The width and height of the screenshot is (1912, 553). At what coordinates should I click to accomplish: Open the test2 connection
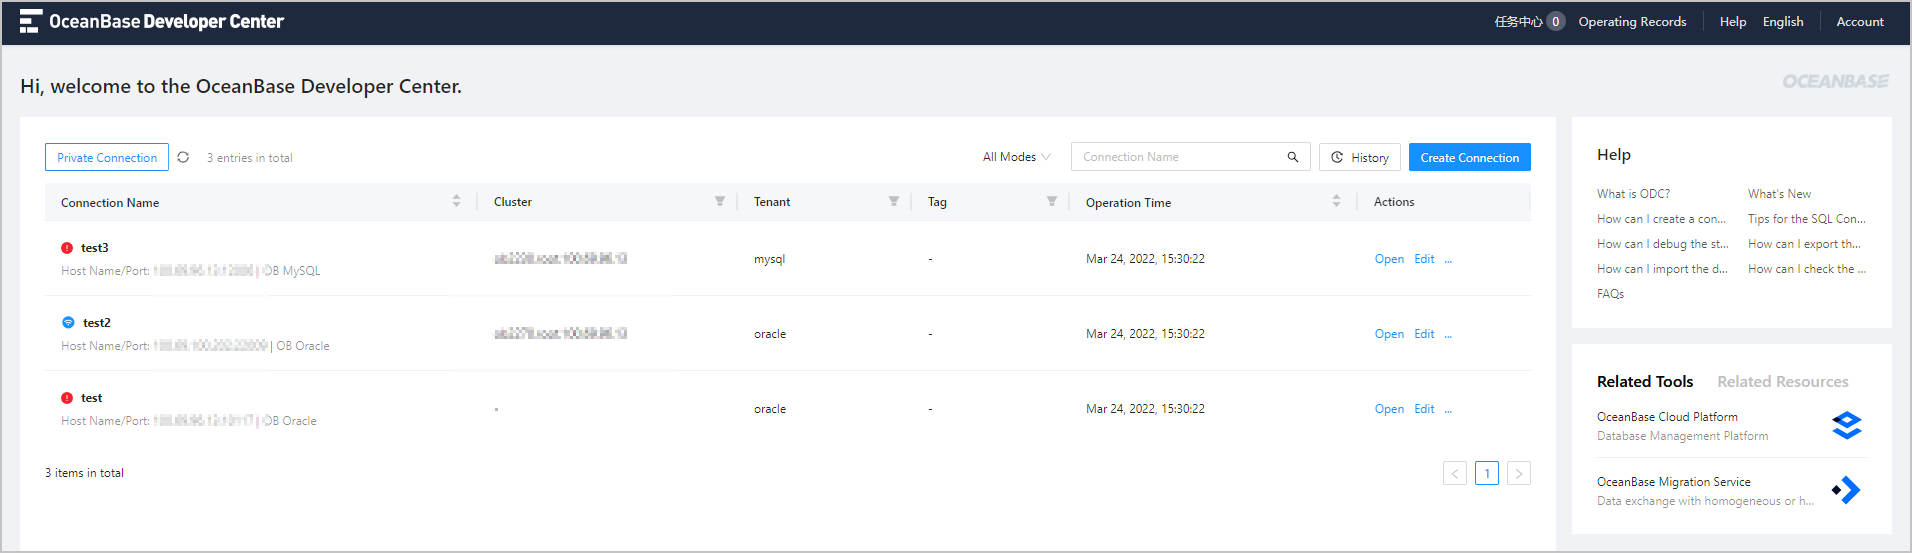(1389, 334)
